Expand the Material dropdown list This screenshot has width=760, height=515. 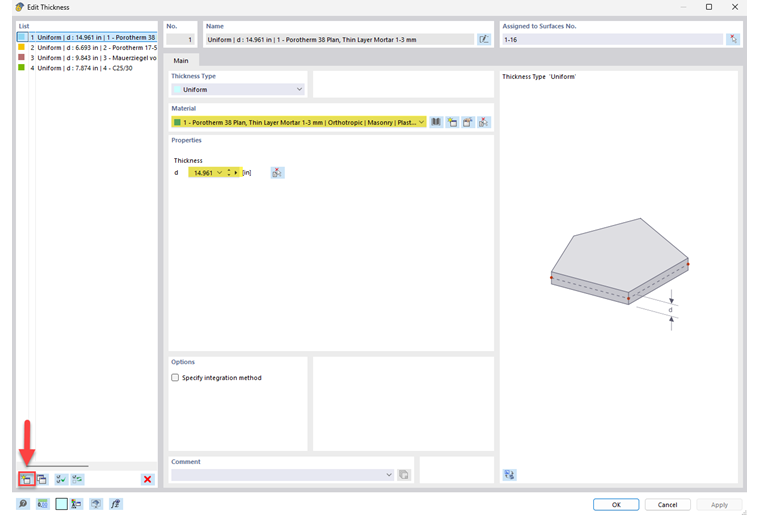pos(421,122)
